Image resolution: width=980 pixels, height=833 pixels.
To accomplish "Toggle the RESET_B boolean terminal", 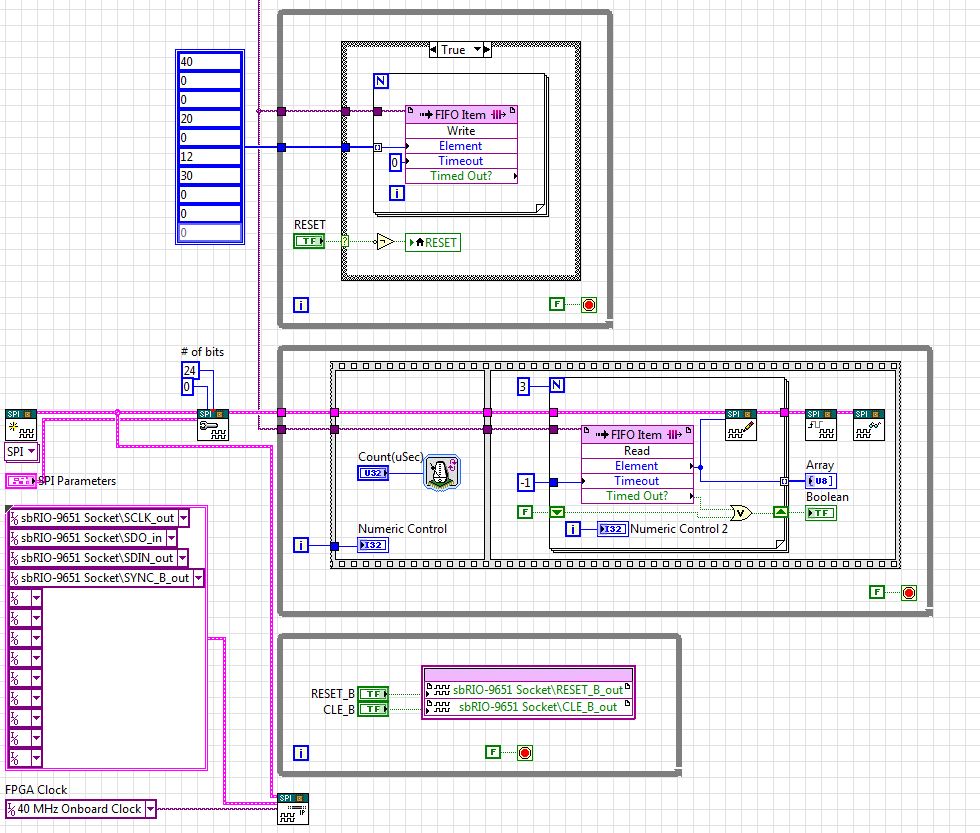I will tap(373, 693).
